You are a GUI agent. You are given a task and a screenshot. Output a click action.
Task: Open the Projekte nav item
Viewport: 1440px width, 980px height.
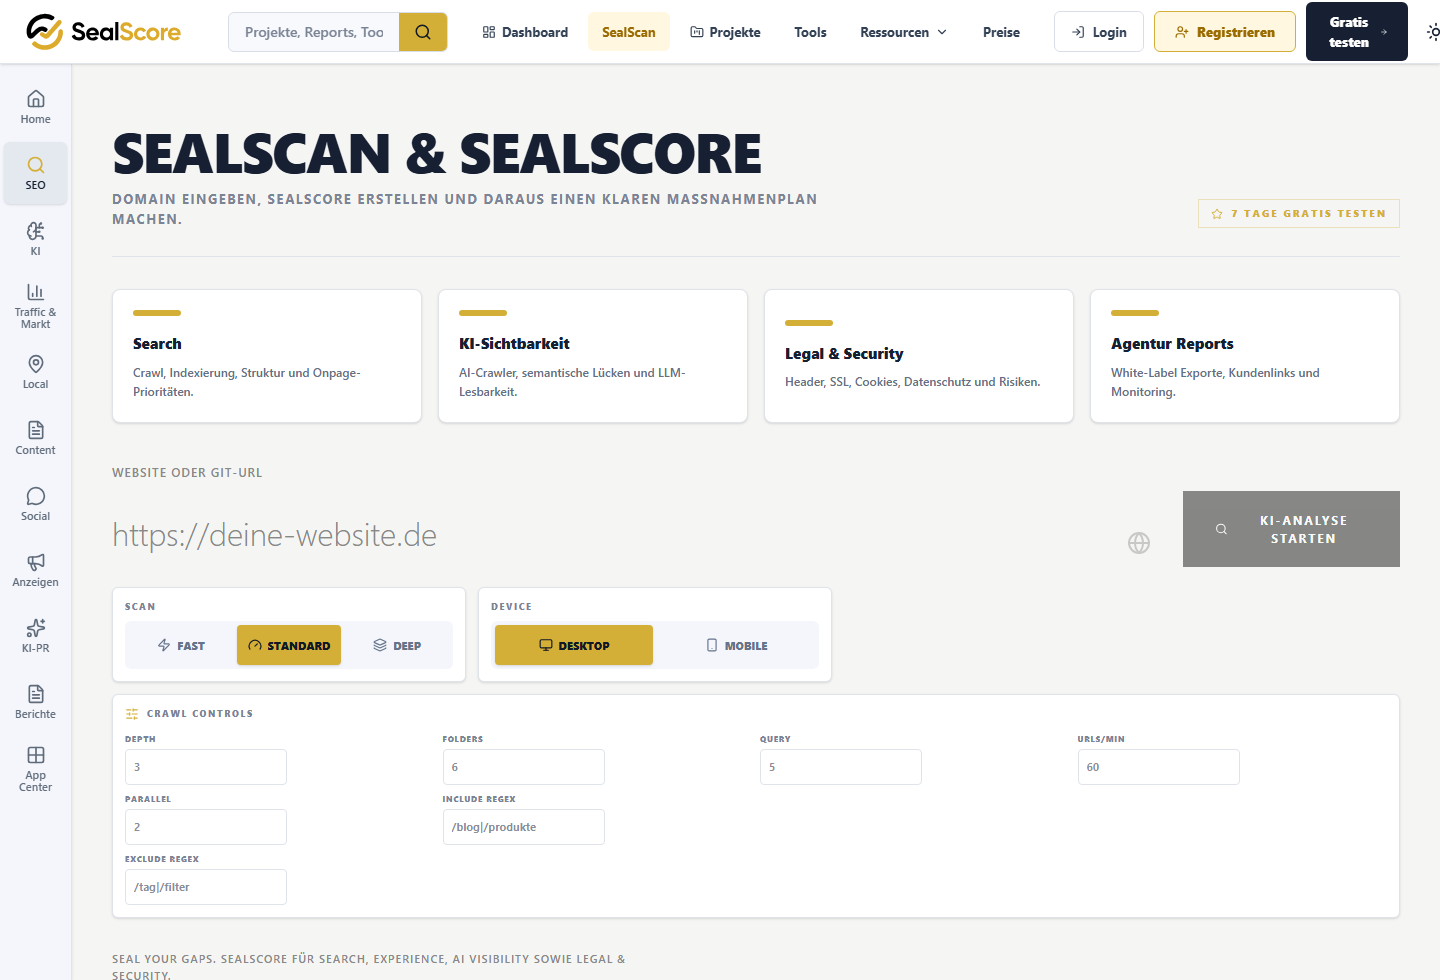[x=726, y=32]
